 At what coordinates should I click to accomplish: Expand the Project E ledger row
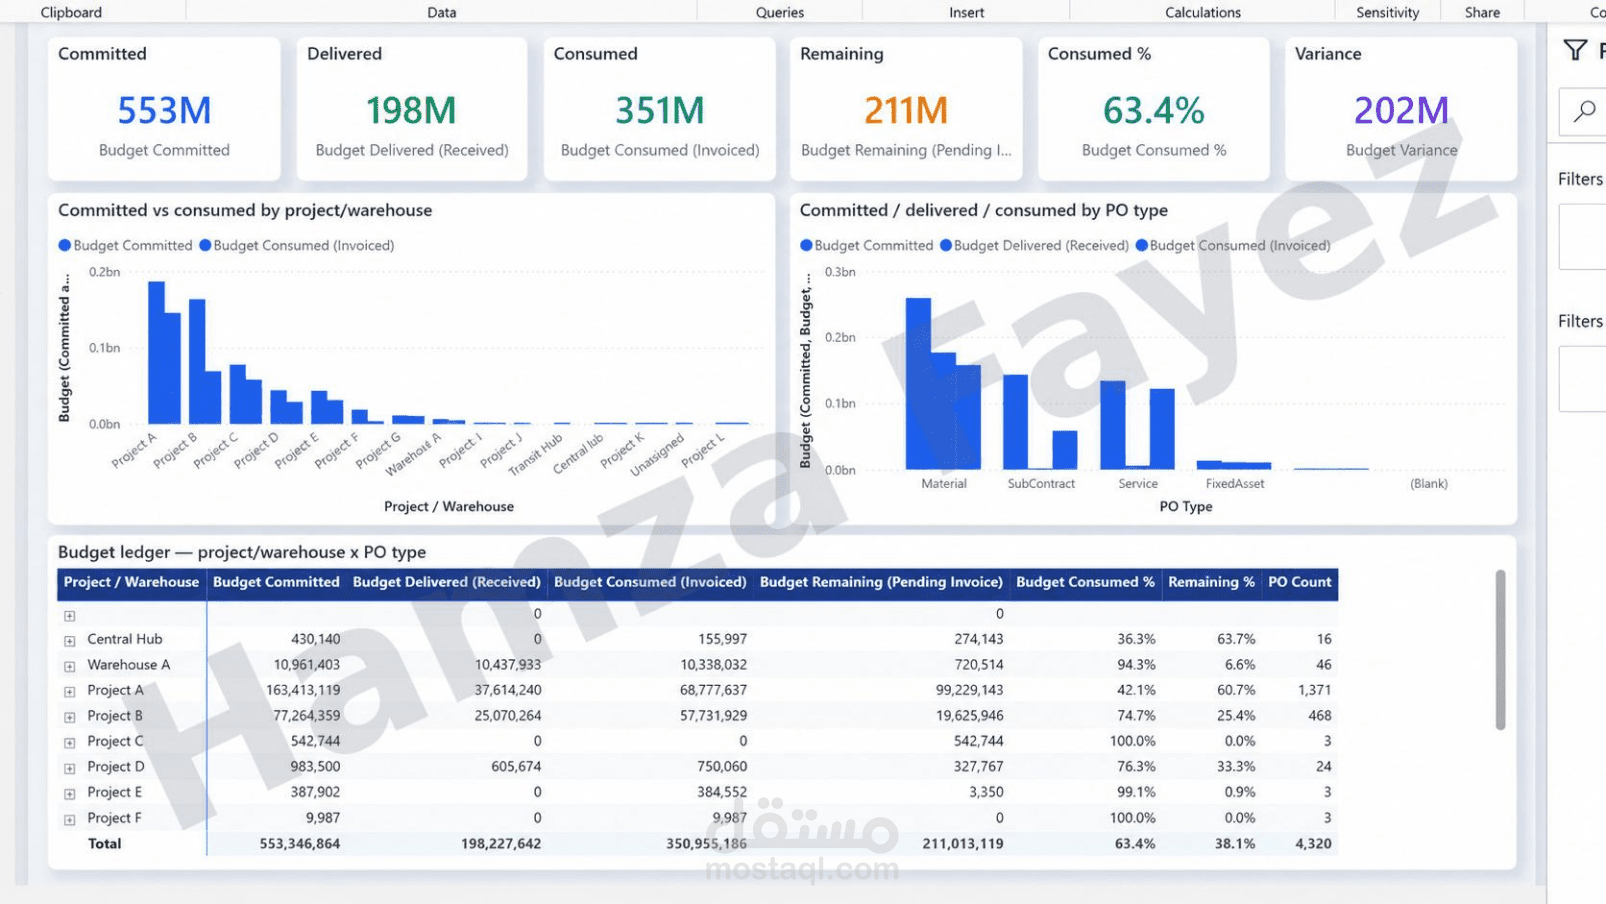(70, 794)
